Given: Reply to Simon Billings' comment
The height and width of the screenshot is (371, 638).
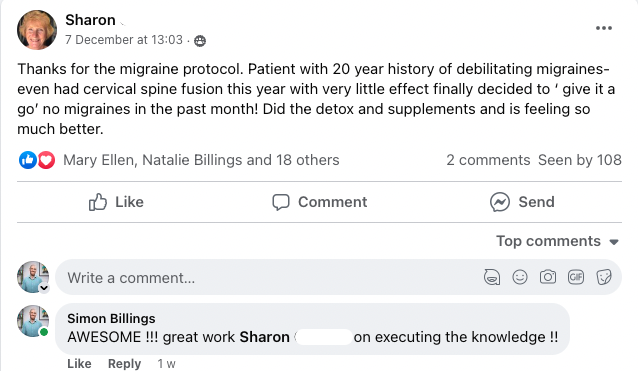Looking at the screenshot, I should [125, 363].
